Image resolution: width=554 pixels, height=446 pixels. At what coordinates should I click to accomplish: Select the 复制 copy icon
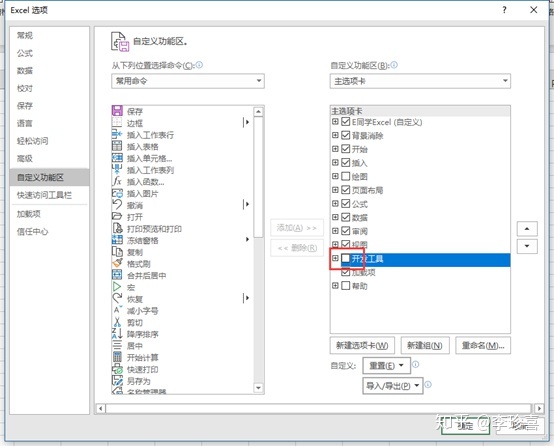pyautogui.click(x=117, y=252)
